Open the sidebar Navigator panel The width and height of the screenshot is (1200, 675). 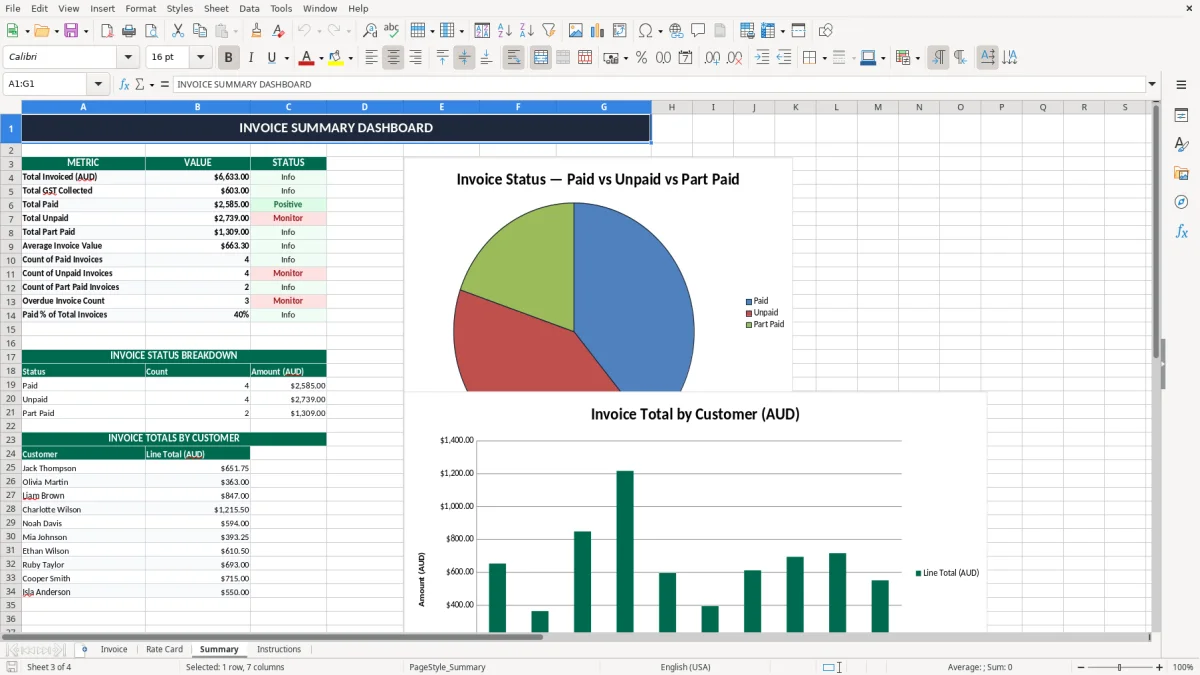(x=1181, y=202)
